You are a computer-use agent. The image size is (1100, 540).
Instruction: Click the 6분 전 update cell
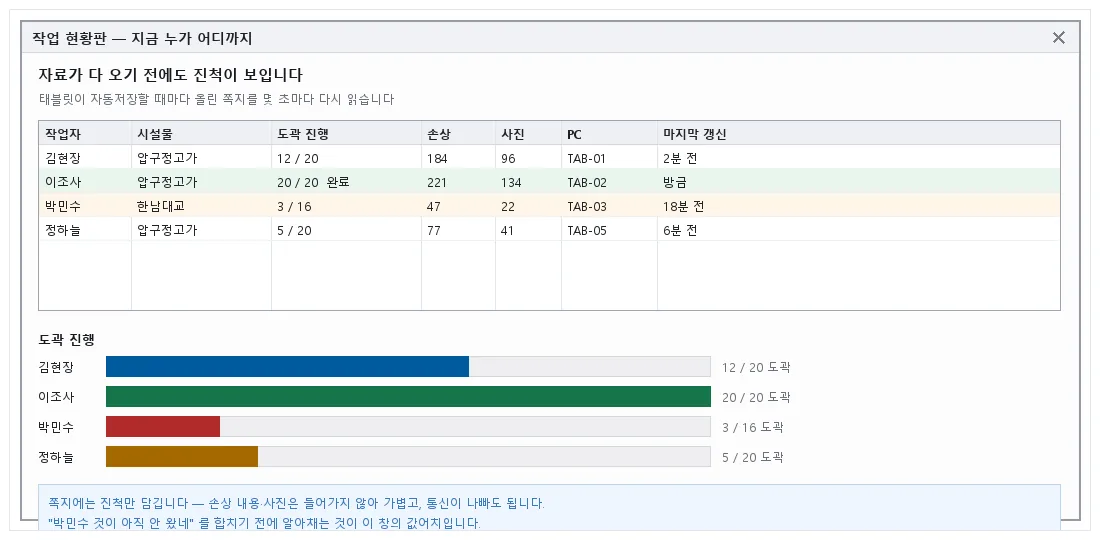coord(859,230)
